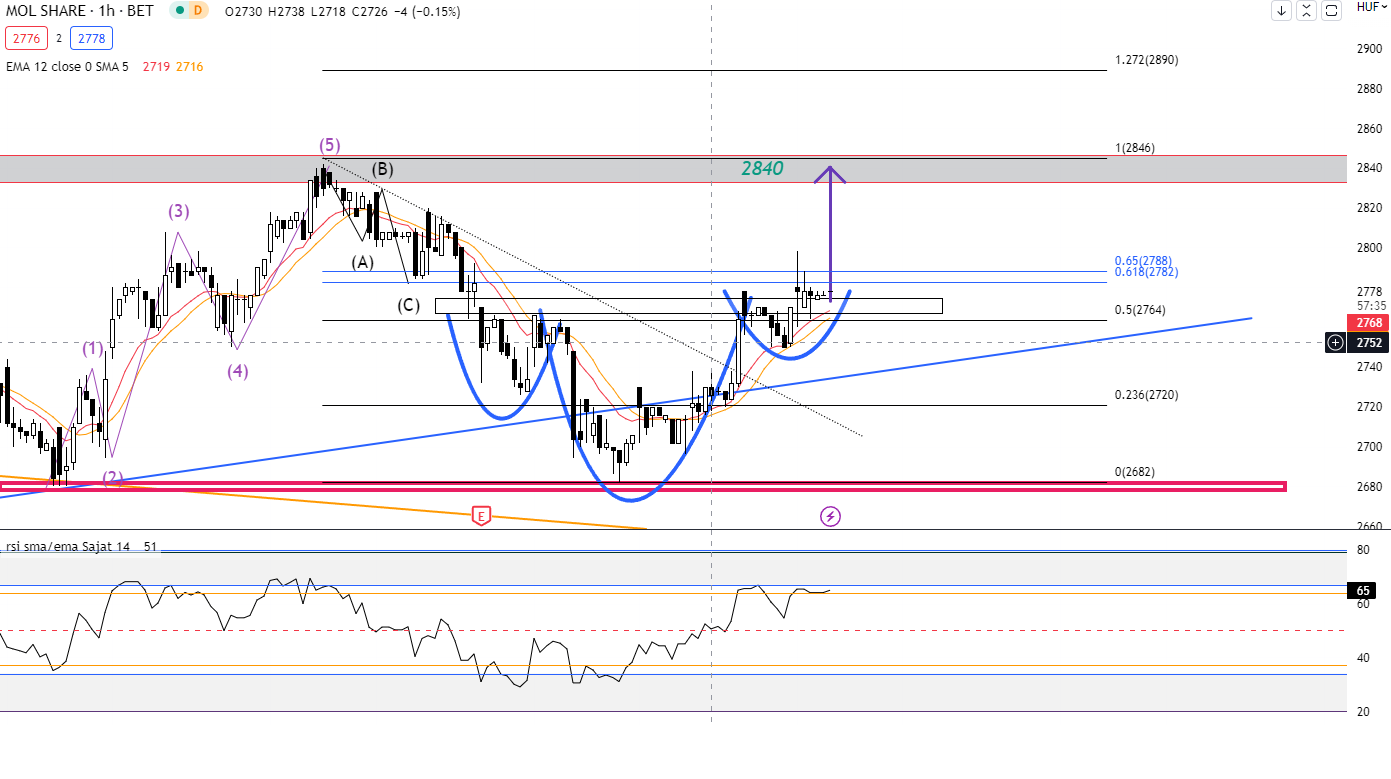1391x779 pixels.
Task: Select the wave (3) label
Action: [178, 212]
